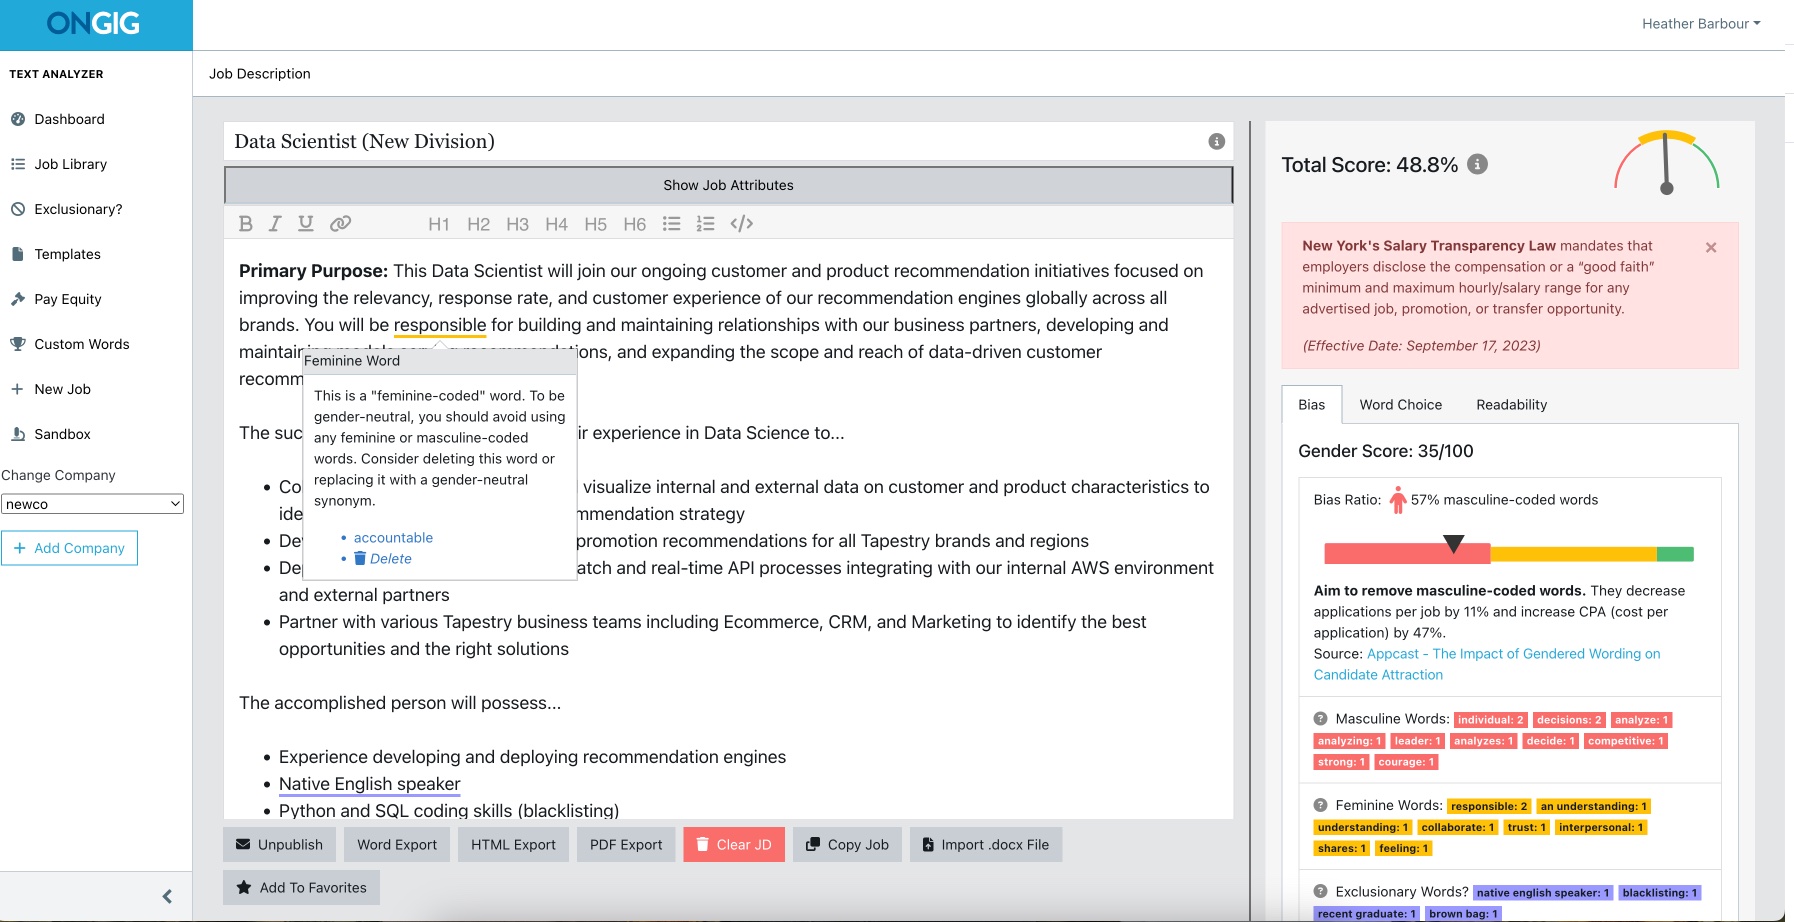Open the Appcast gendered wording source link
Image resolution: width=1794 pixels, height=922 pixels.
point(1487,664)
